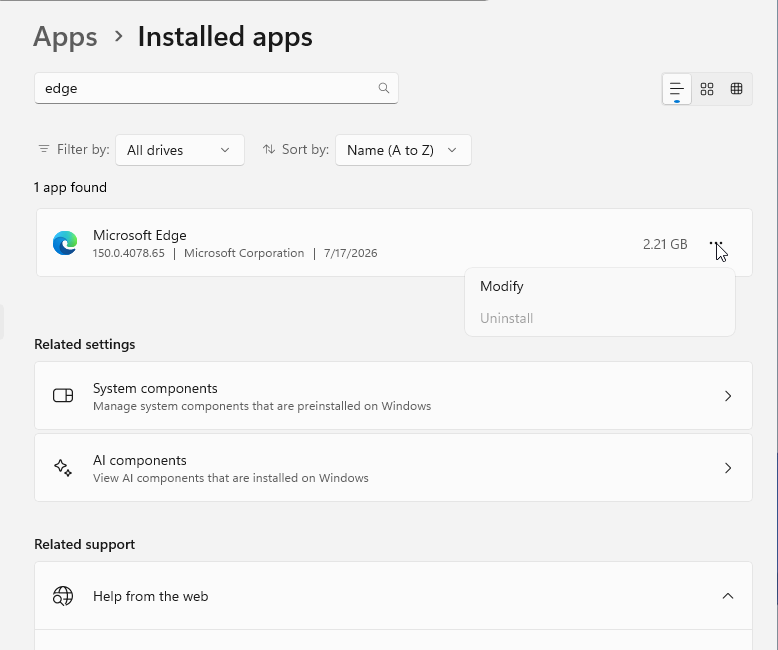Go back to Apps breadcrumb

coord(65,37)
